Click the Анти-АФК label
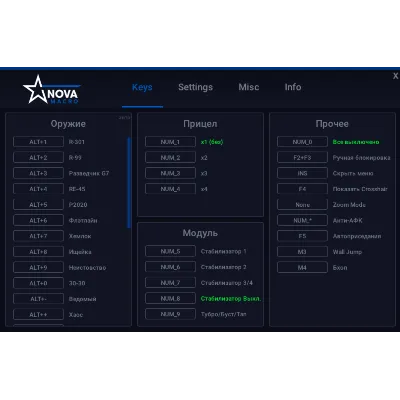400x400 pixels. pyautogui.click(x=347, y=220)
